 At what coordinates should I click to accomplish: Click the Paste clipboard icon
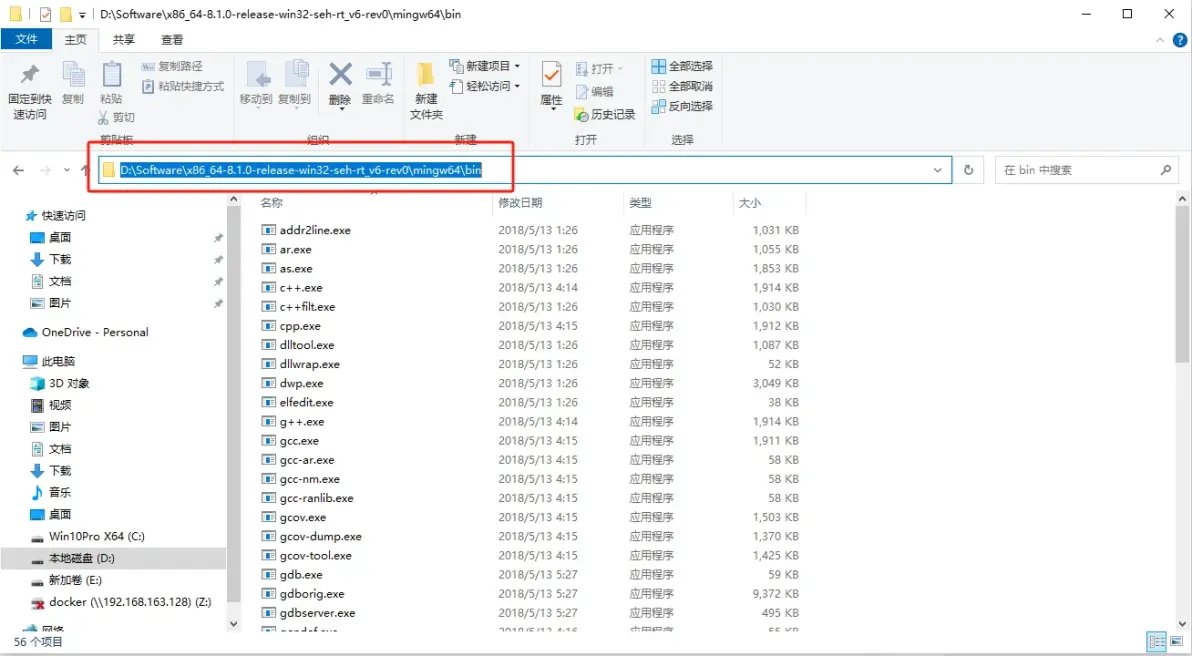coord(111,74)
